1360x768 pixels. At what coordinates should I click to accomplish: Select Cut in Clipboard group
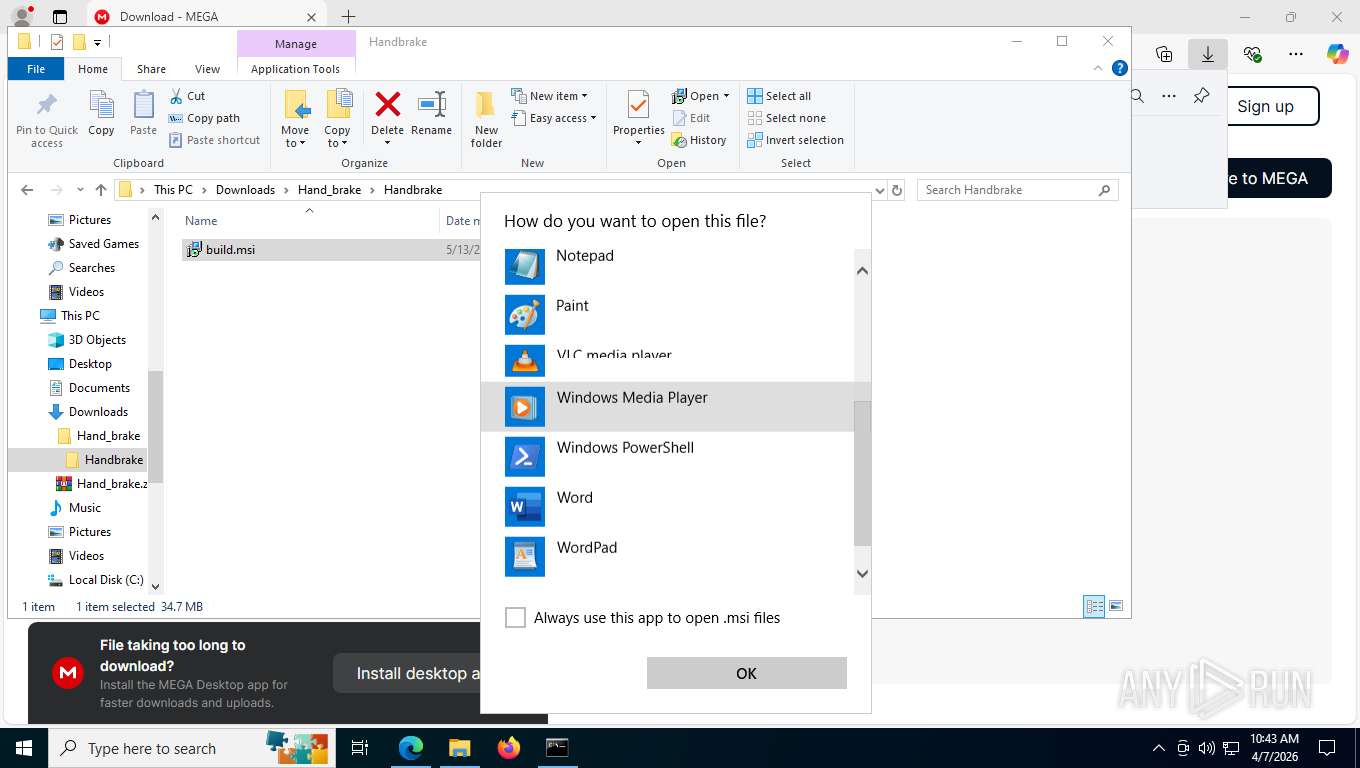(x=186, y=96)
